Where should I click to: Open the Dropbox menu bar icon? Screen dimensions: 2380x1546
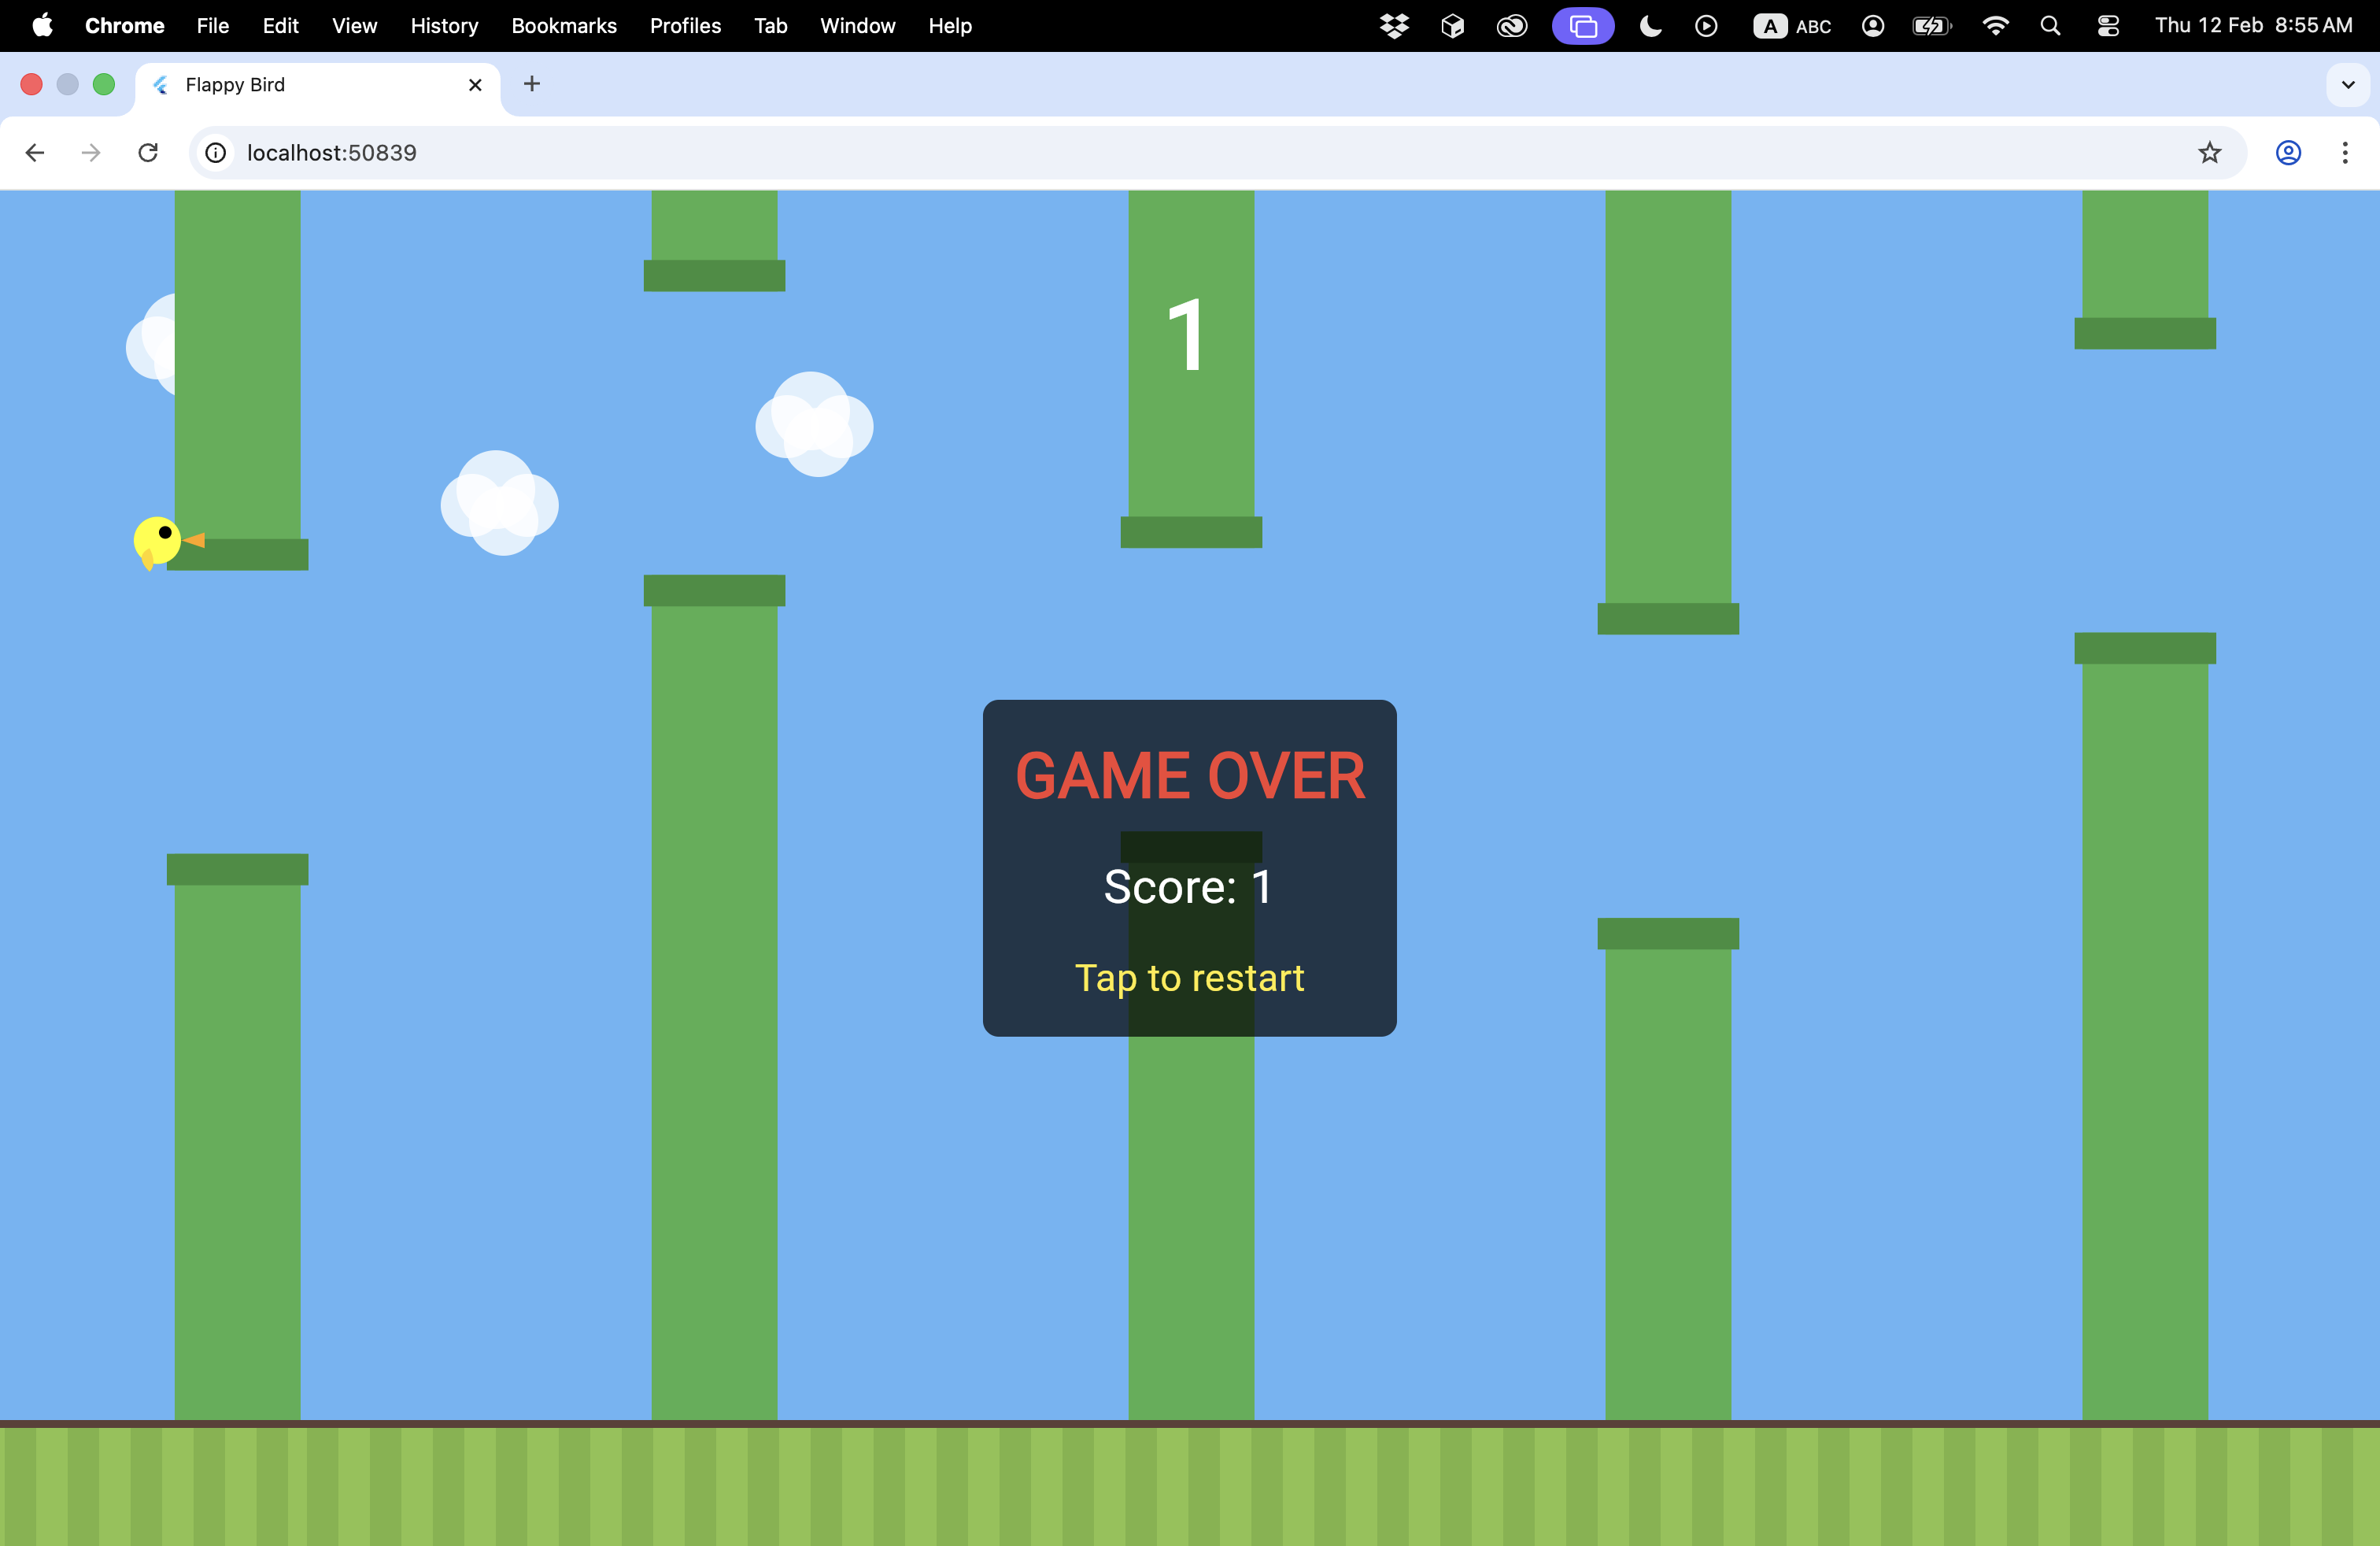(1394, 26)
